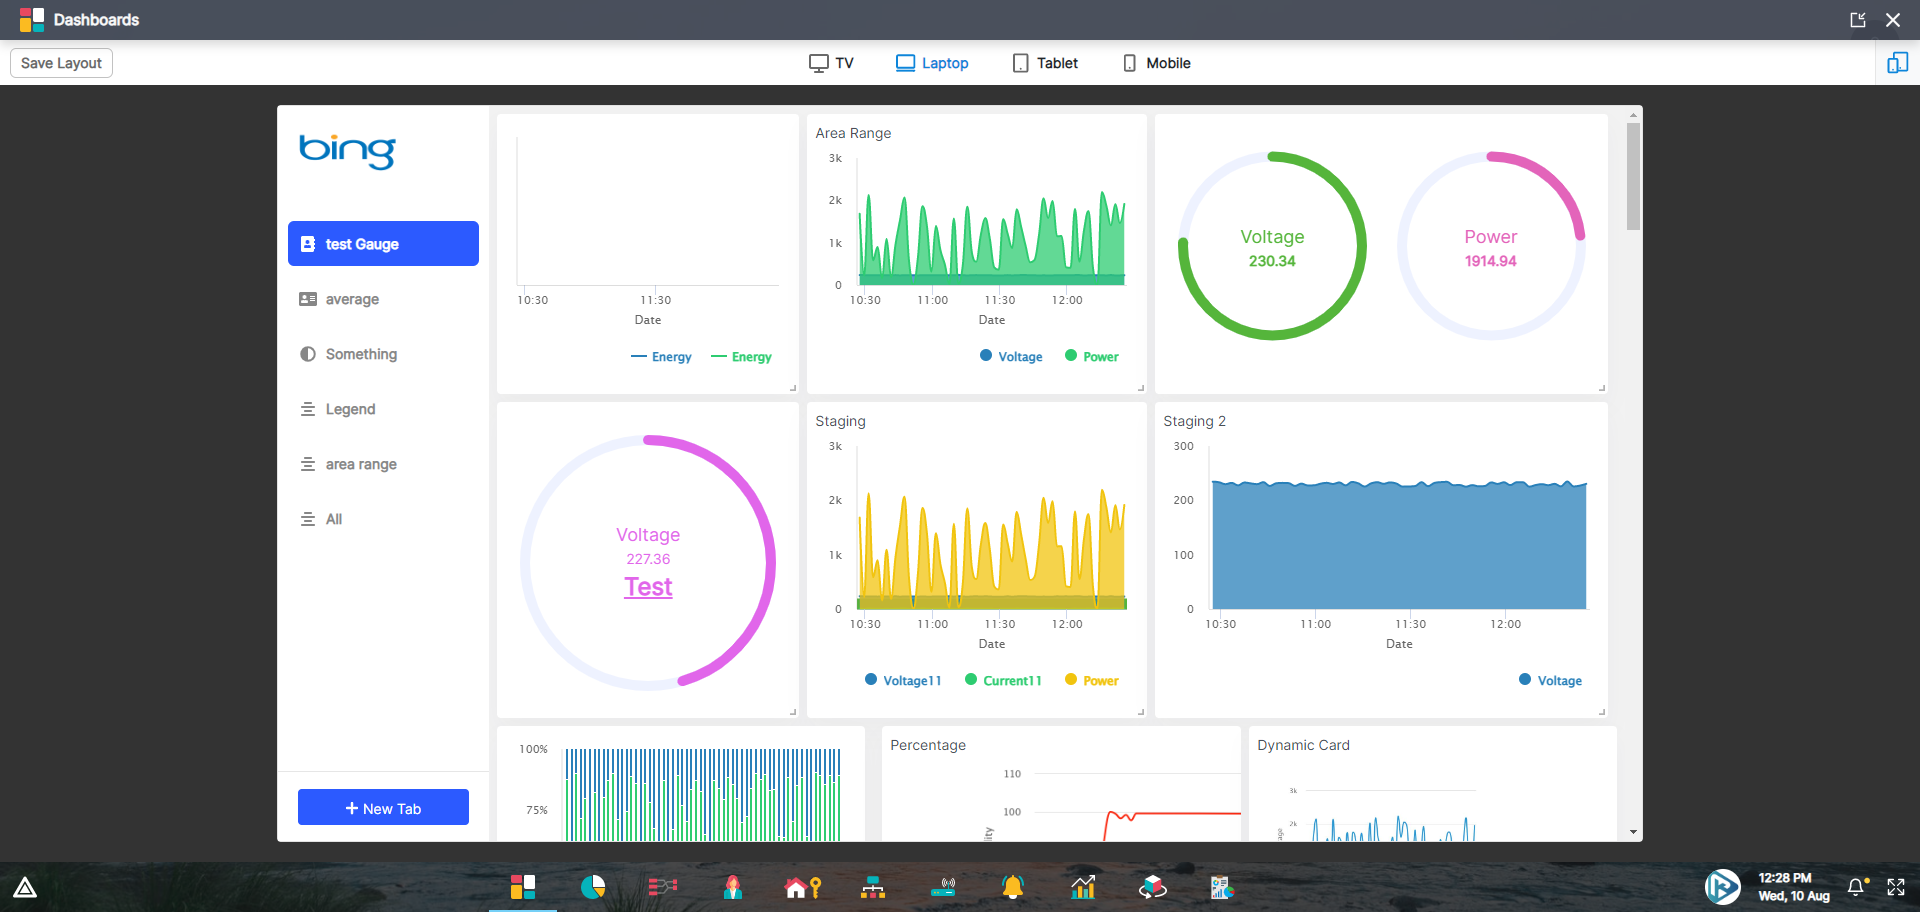This screenshot has width=1920, height=912.
Task: Click the Save Layout button
Action: pyautogui.click(x=60, y=62)
